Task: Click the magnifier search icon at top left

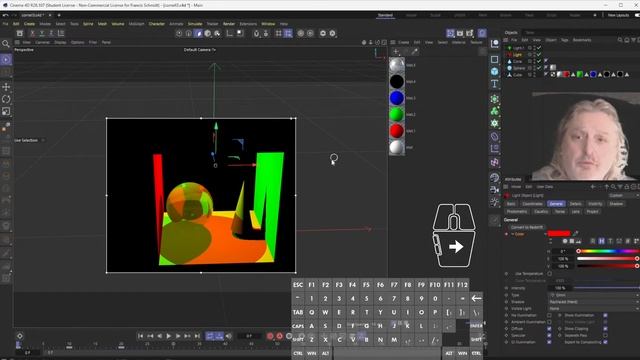Action: pos(6,44)
